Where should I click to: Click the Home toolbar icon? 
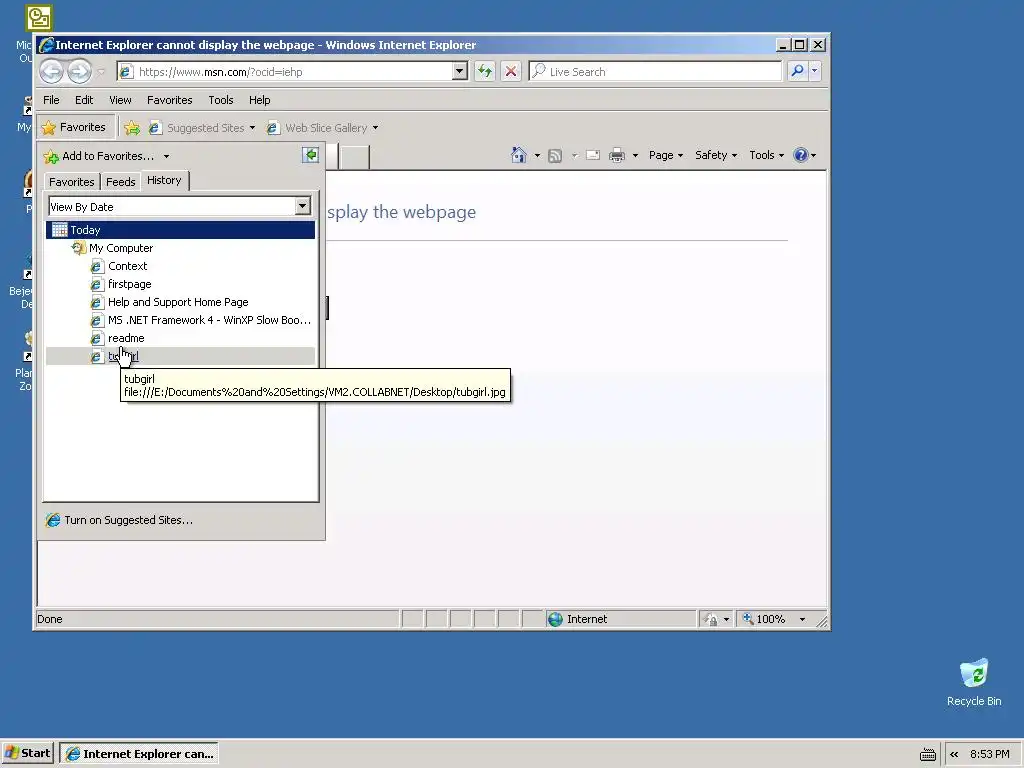519,155
